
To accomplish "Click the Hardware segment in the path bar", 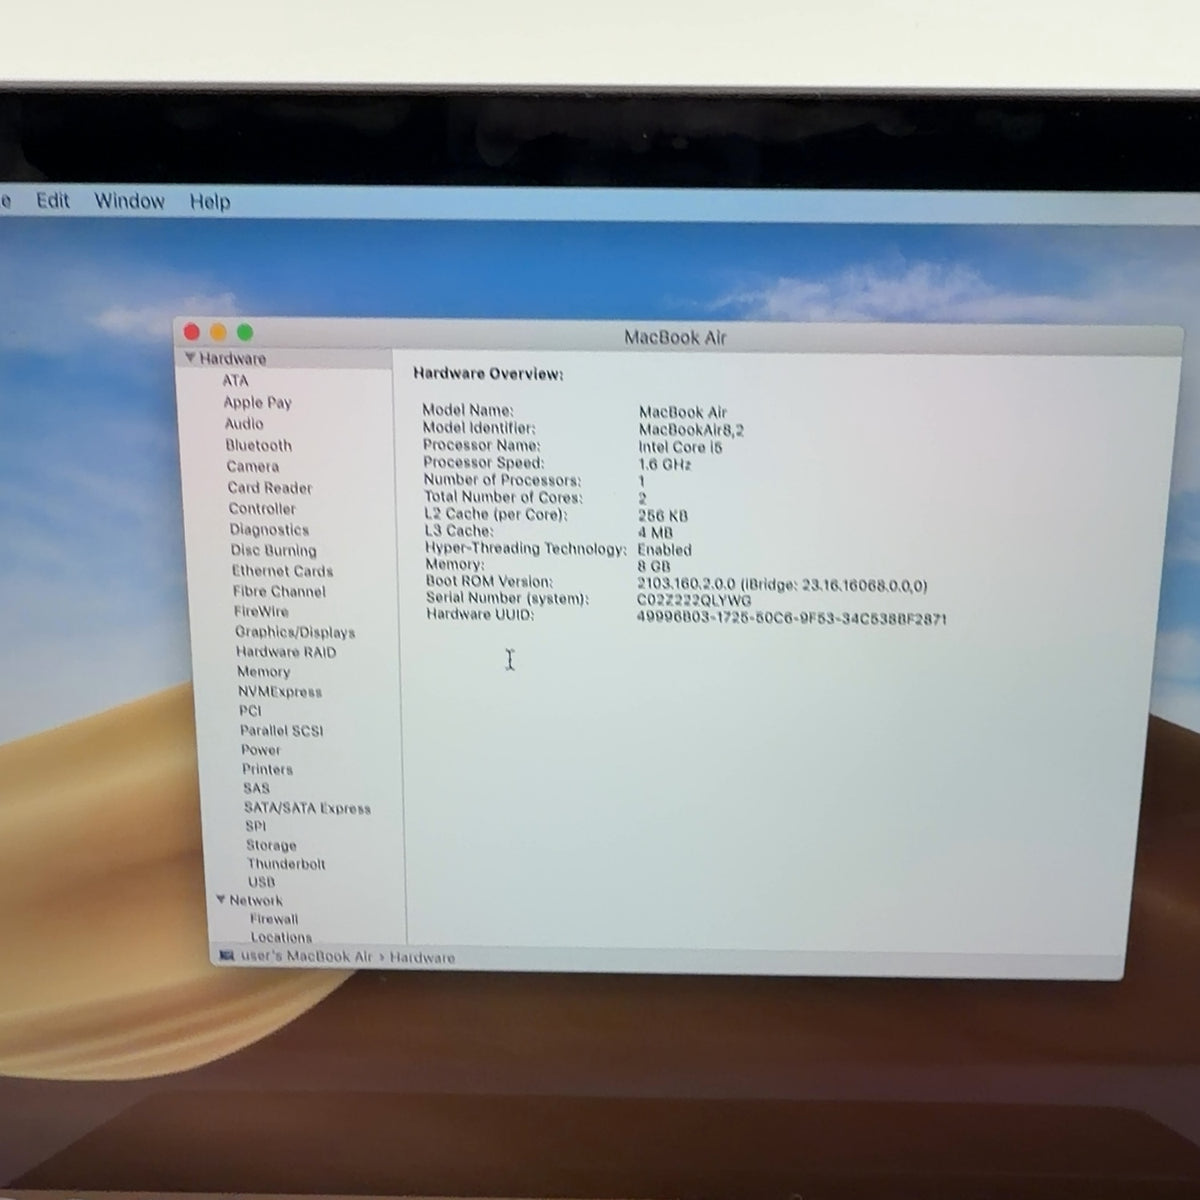I will coord(422,957).
